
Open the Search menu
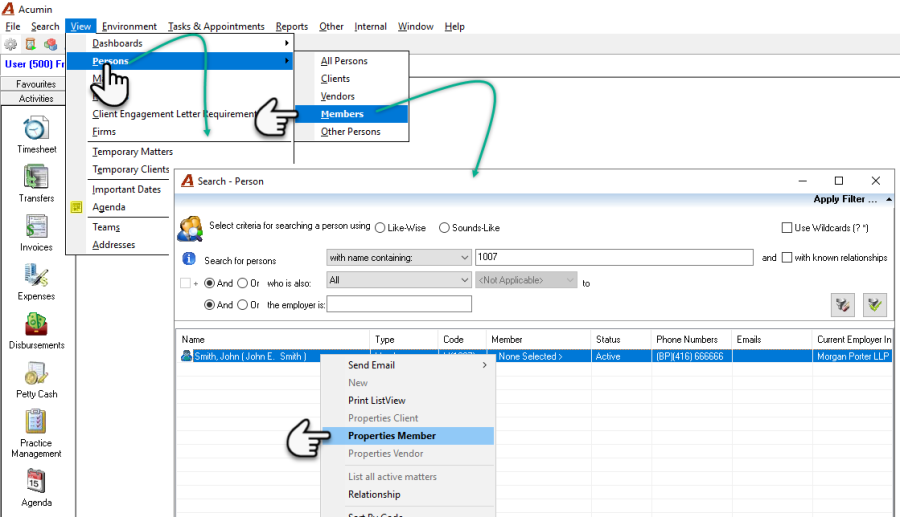(x=45, y=26)
